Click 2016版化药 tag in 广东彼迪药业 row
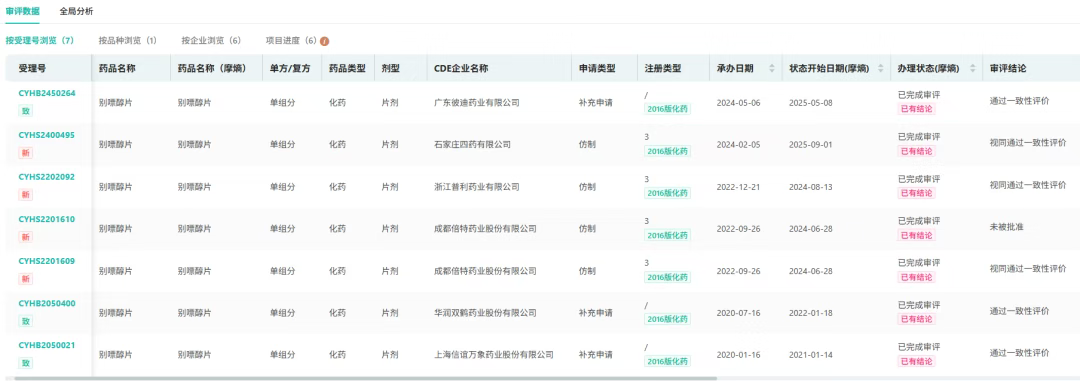Viewport: 1080px width, 381px height. pyautogui.click(x=667, y=109)
